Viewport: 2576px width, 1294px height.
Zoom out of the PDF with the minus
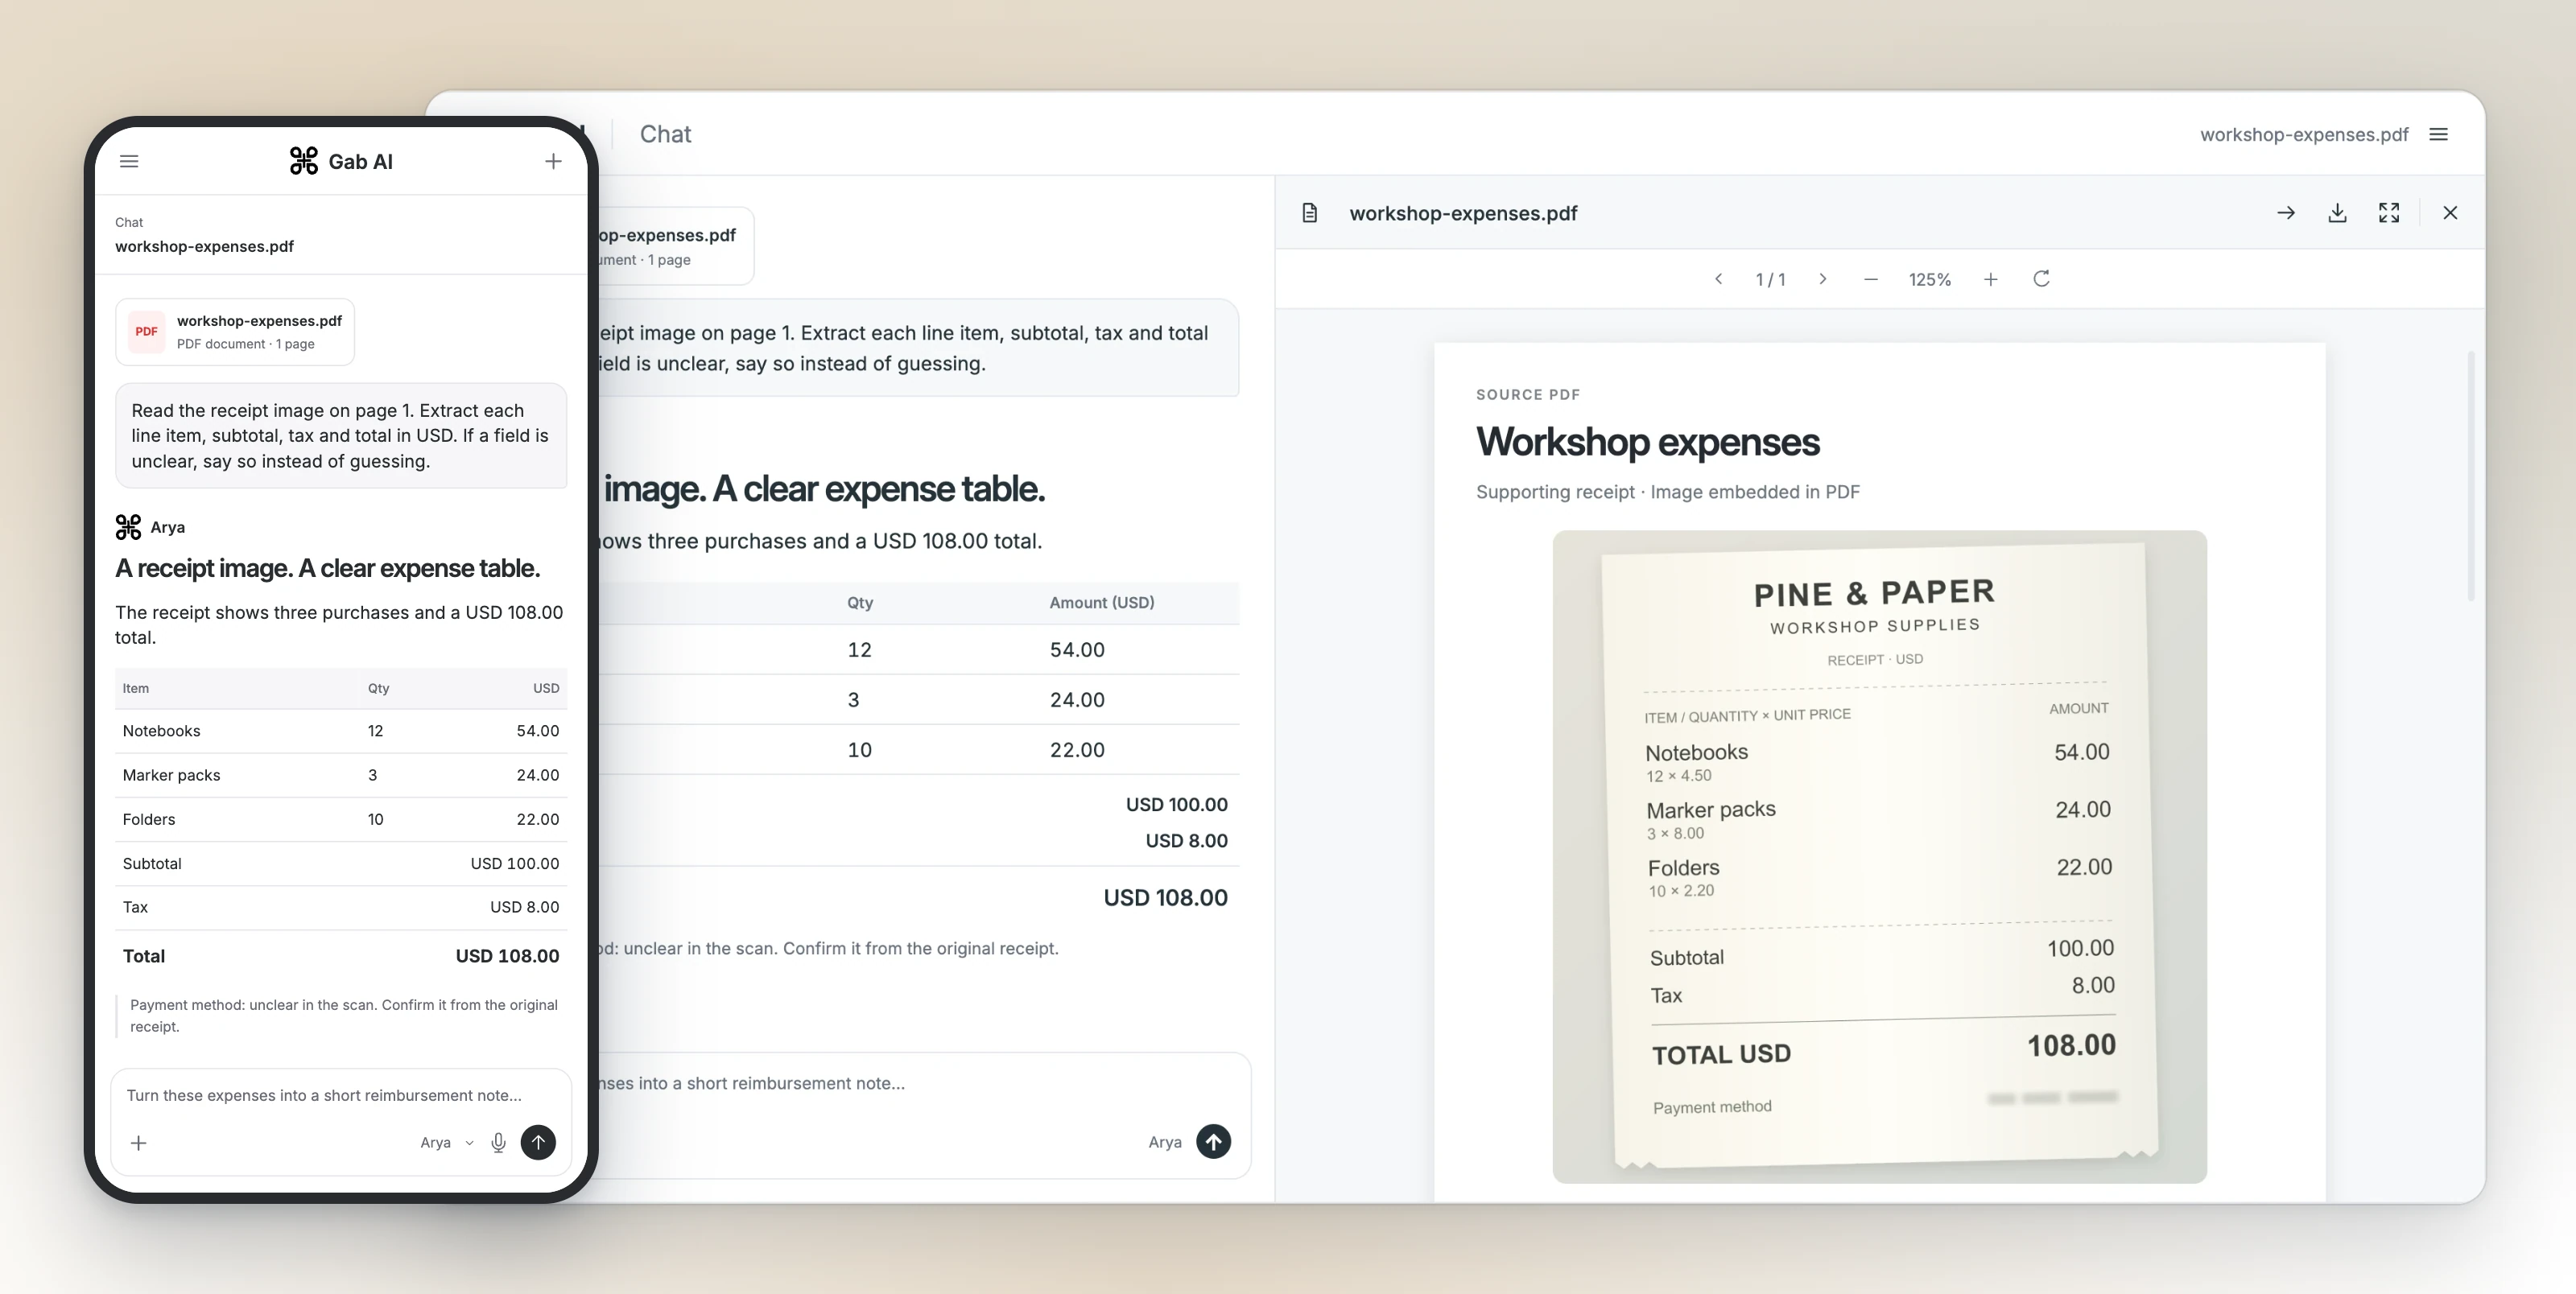click(x=1871, y=279)
